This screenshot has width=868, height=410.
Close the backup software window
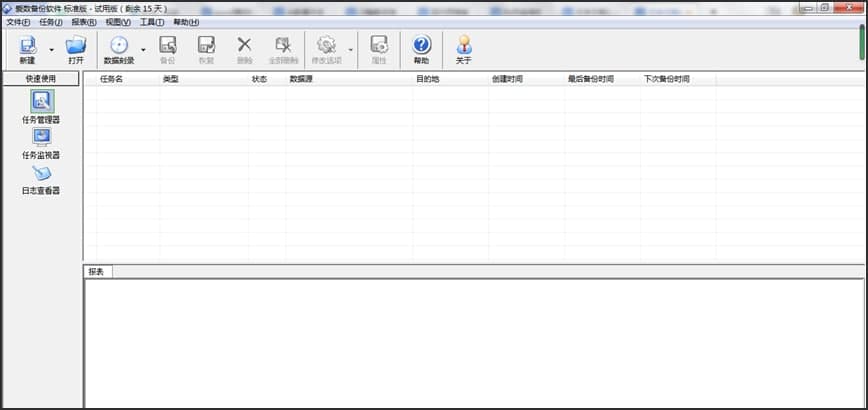tap(849, 8)
